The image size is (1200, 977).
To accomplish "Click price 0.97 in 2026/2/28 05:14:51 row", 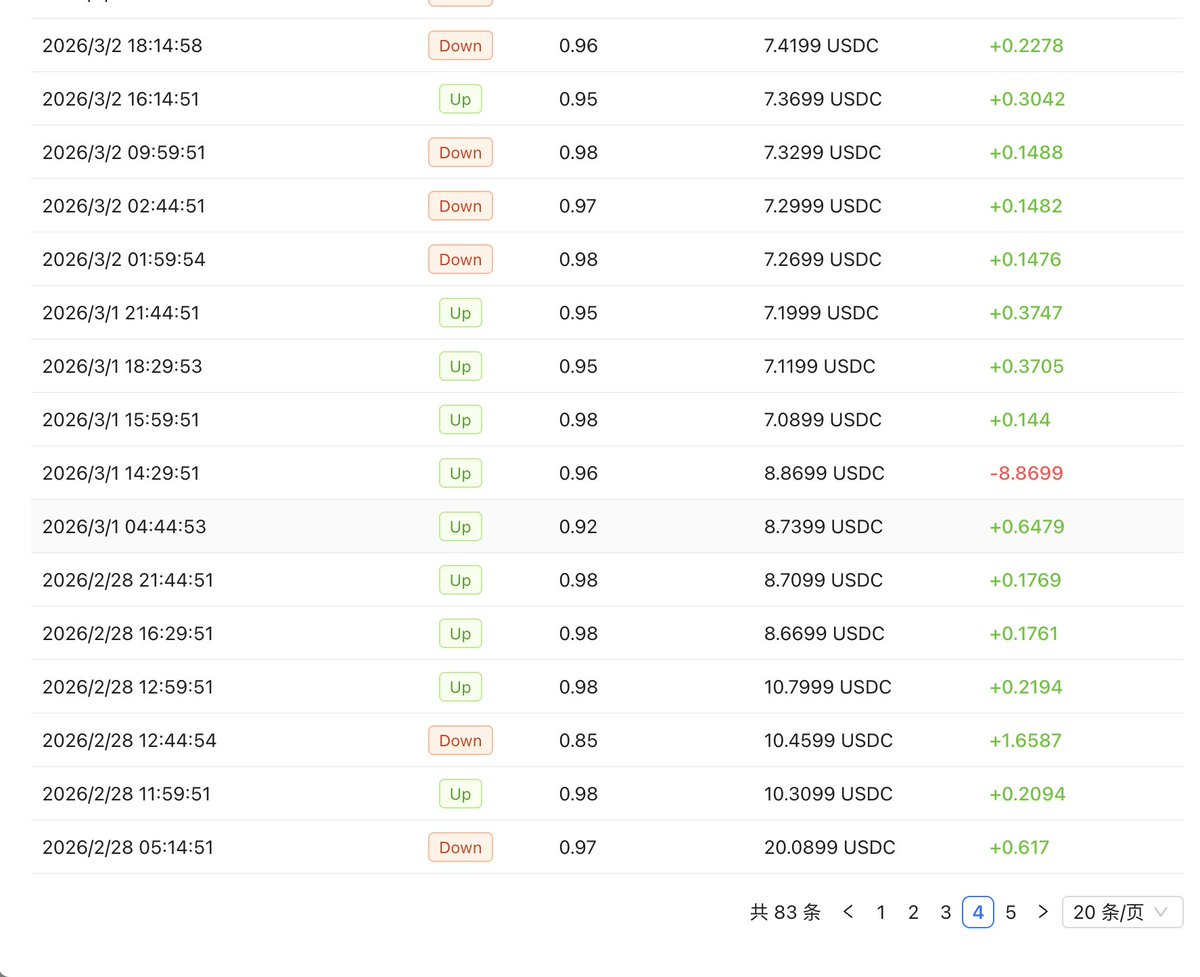I will point(578,847).
